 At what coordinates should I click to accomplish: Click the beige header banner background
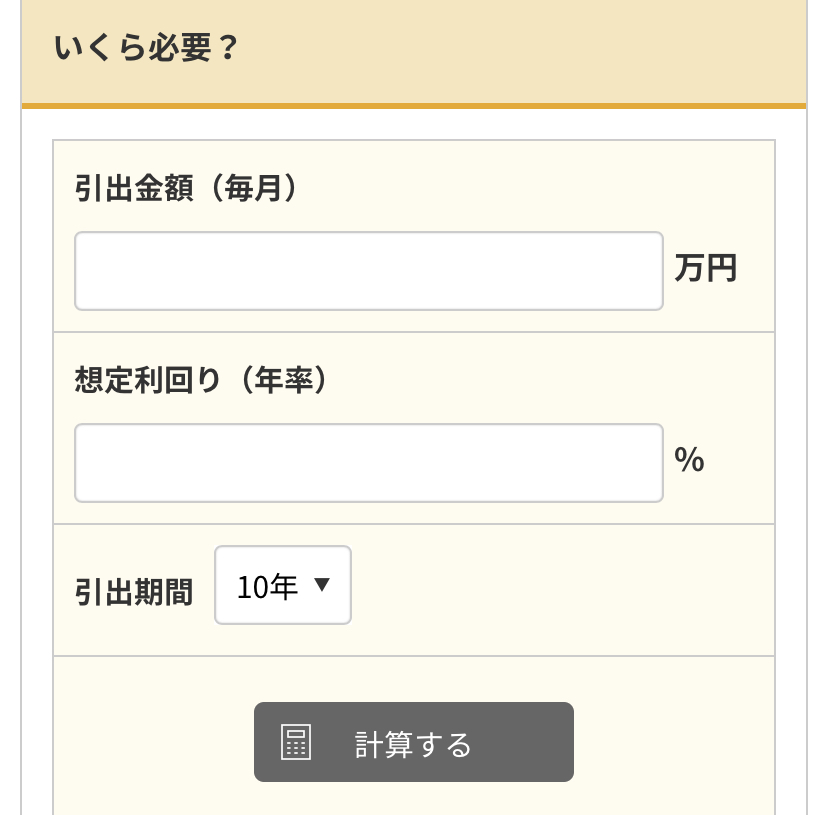(x=523, y=50)
